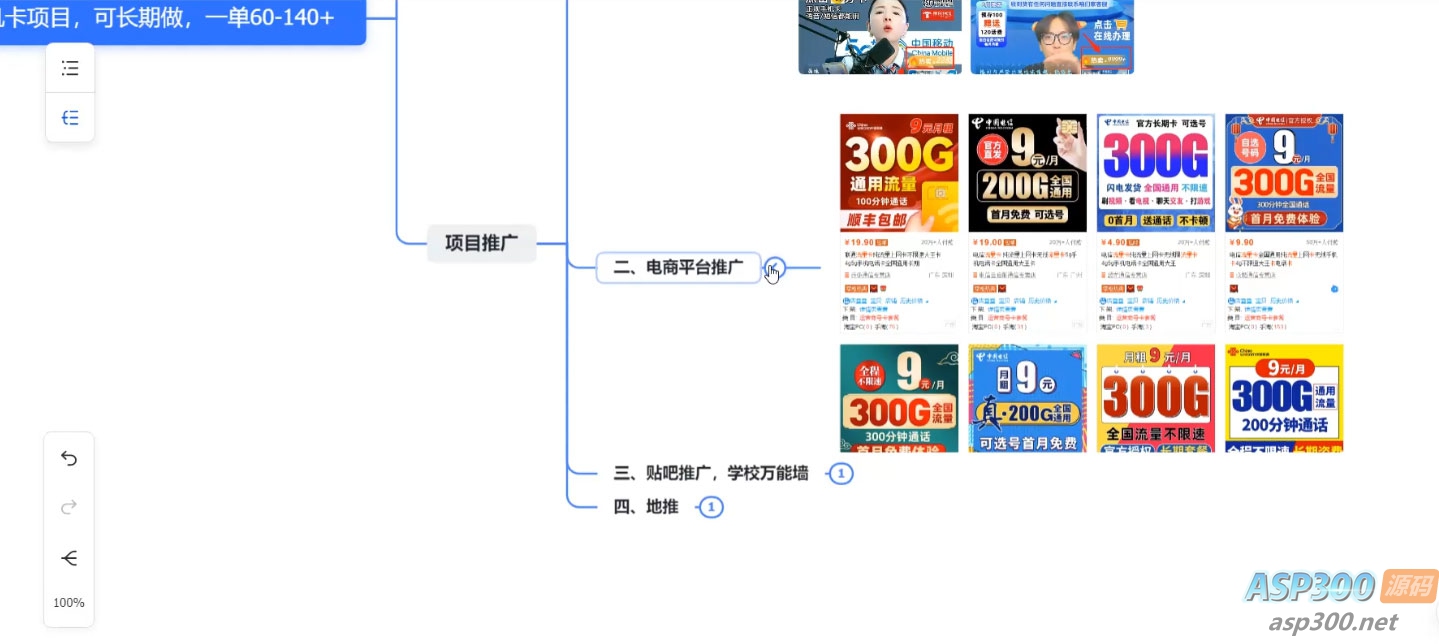Collapse the 二、电商平台推广 branch
This screenshot has height=644, width=1439.
coord(775,267)
